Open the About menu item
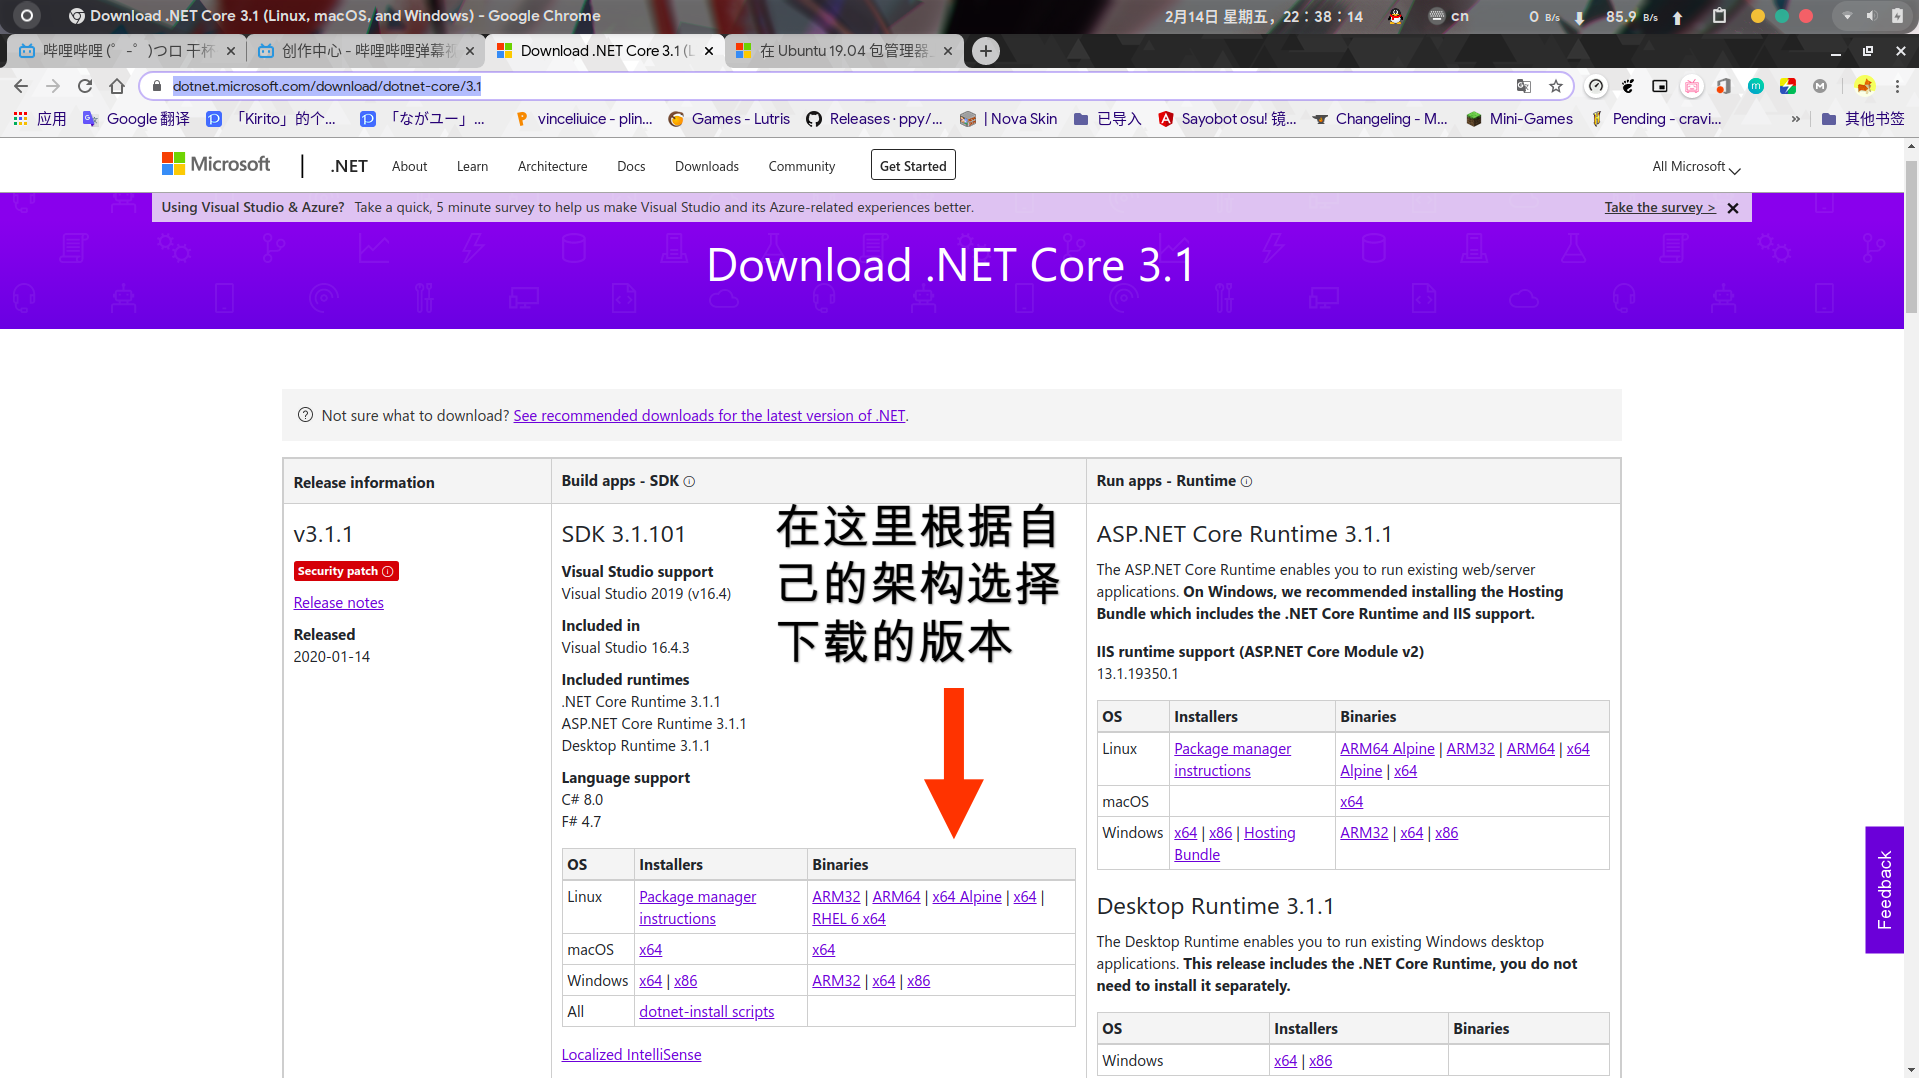1920x1080 pixels. tap(409, 166)
